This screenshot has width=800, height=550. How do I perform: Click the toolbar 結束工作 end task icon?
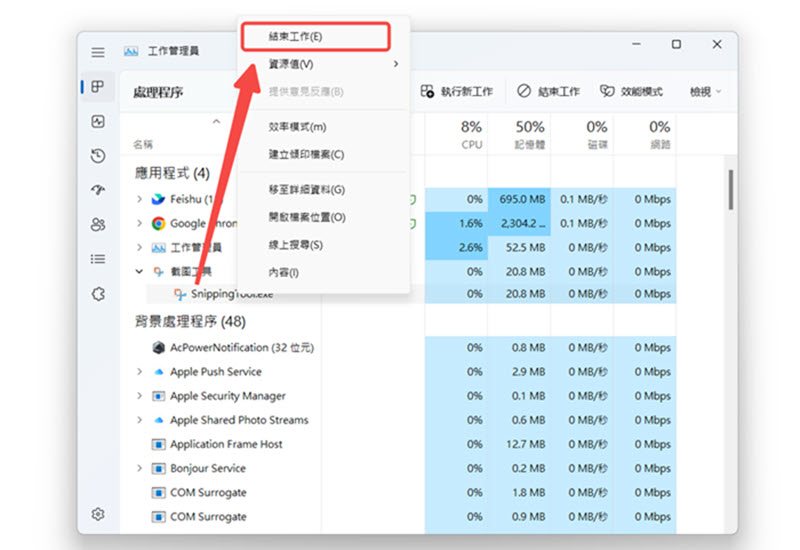pos(524,91)
